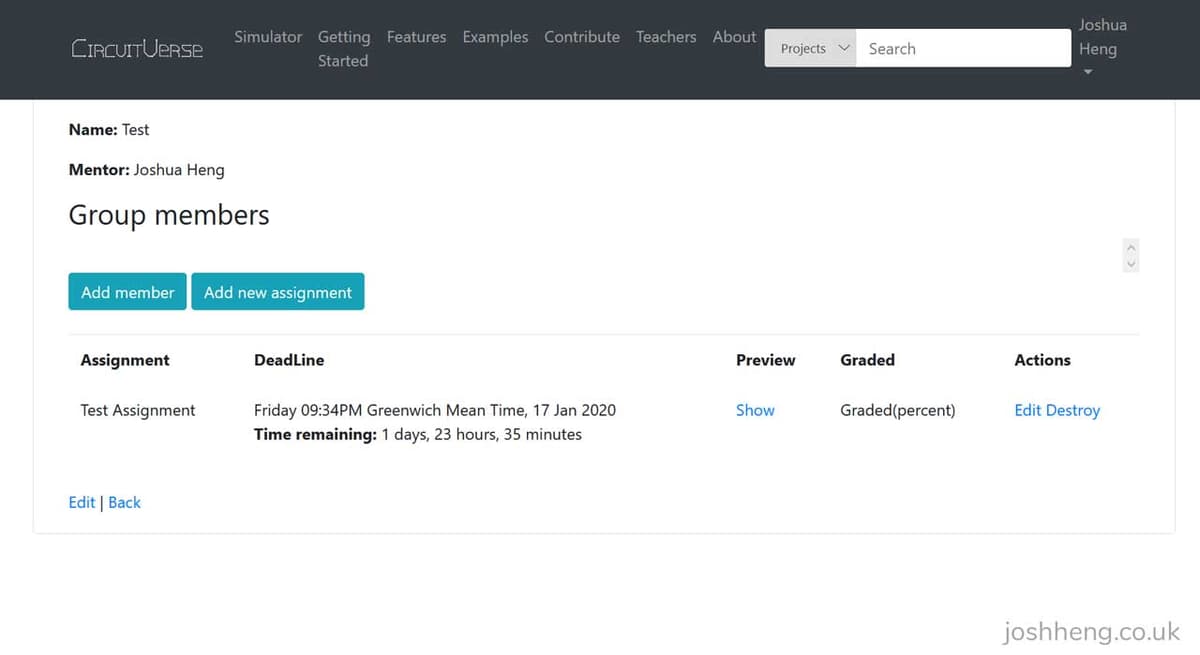The width and height of the screenshot is (1200, 655).
Task: Open the Simulator page
Action: click(x=268, y=37)
